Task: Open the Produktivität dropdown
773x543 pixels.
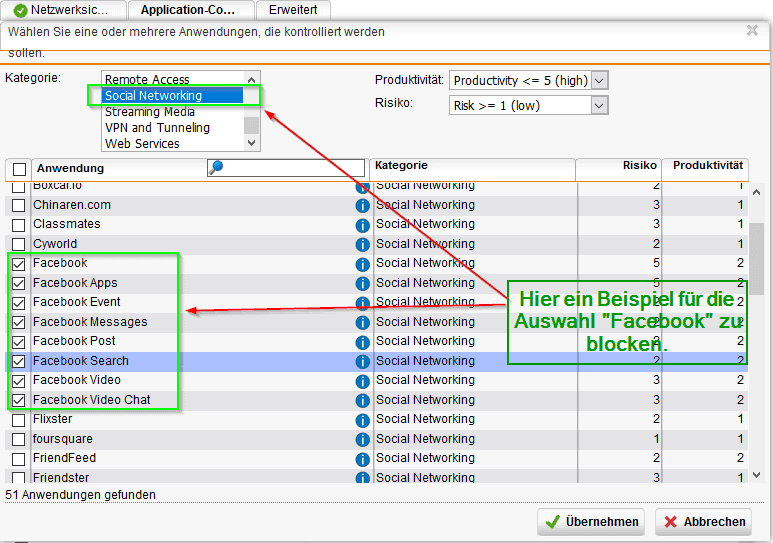Action: [x=529, y=80]
